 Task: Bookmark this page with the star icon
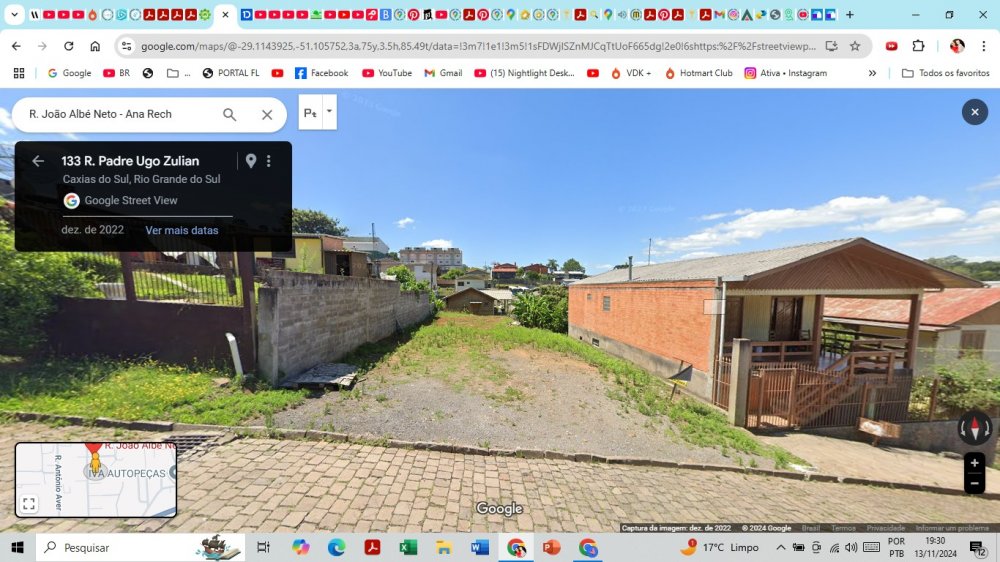point(855,46)
